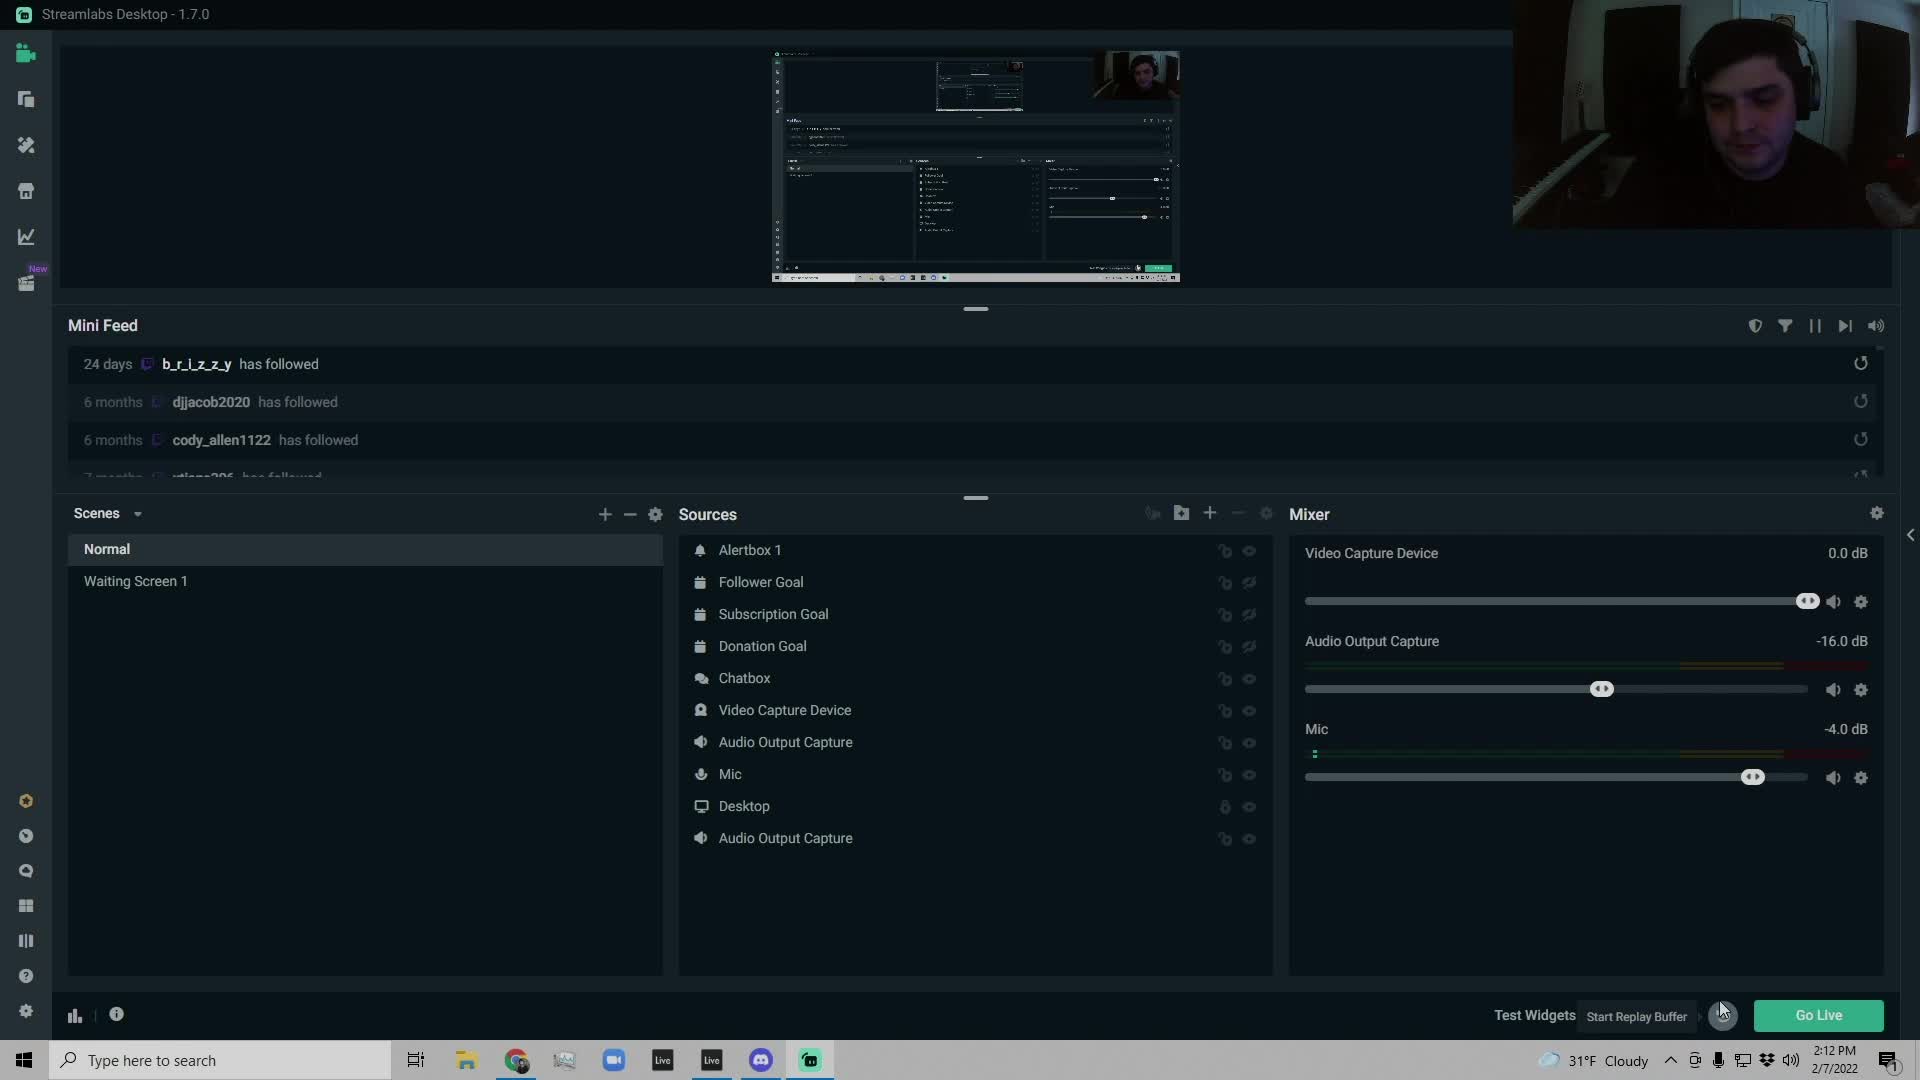The width and height of the screenshot is (1920, 1080).
Task: Skip the current alert in Mini Feed
Action: click(x=1845, y=326)
